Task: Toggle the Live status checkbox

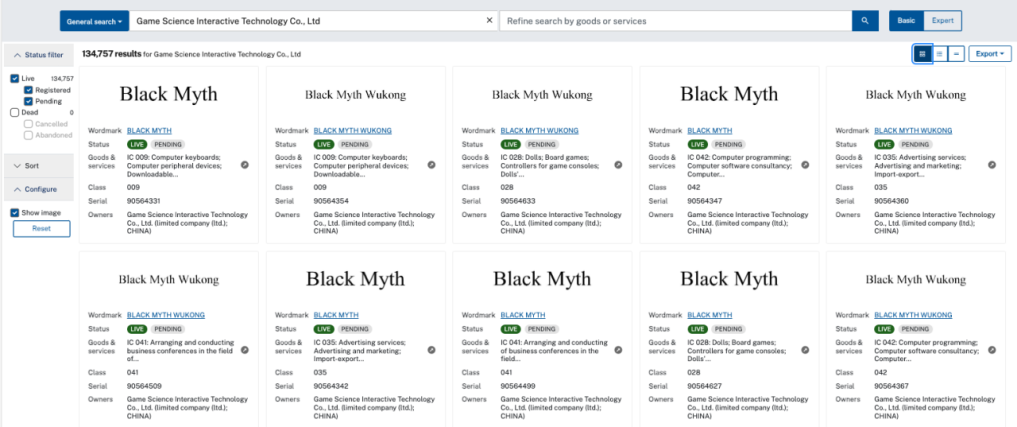Action: (15, 79)
